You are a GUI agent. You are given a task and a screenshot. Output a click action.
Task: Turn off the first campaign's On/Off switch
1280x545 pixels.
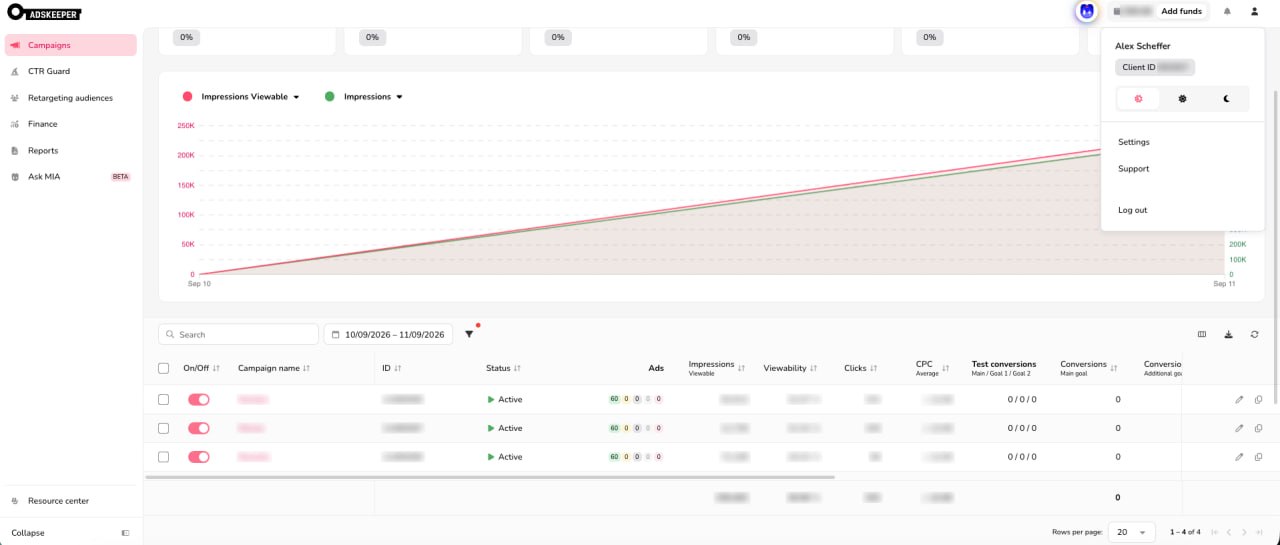[199, 399]
